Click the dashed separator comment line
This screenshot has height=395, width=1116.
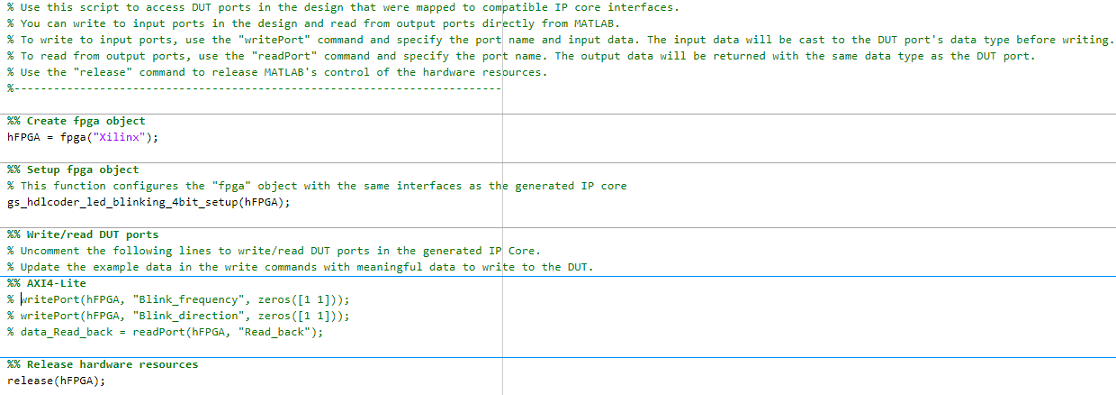point(253,89)
